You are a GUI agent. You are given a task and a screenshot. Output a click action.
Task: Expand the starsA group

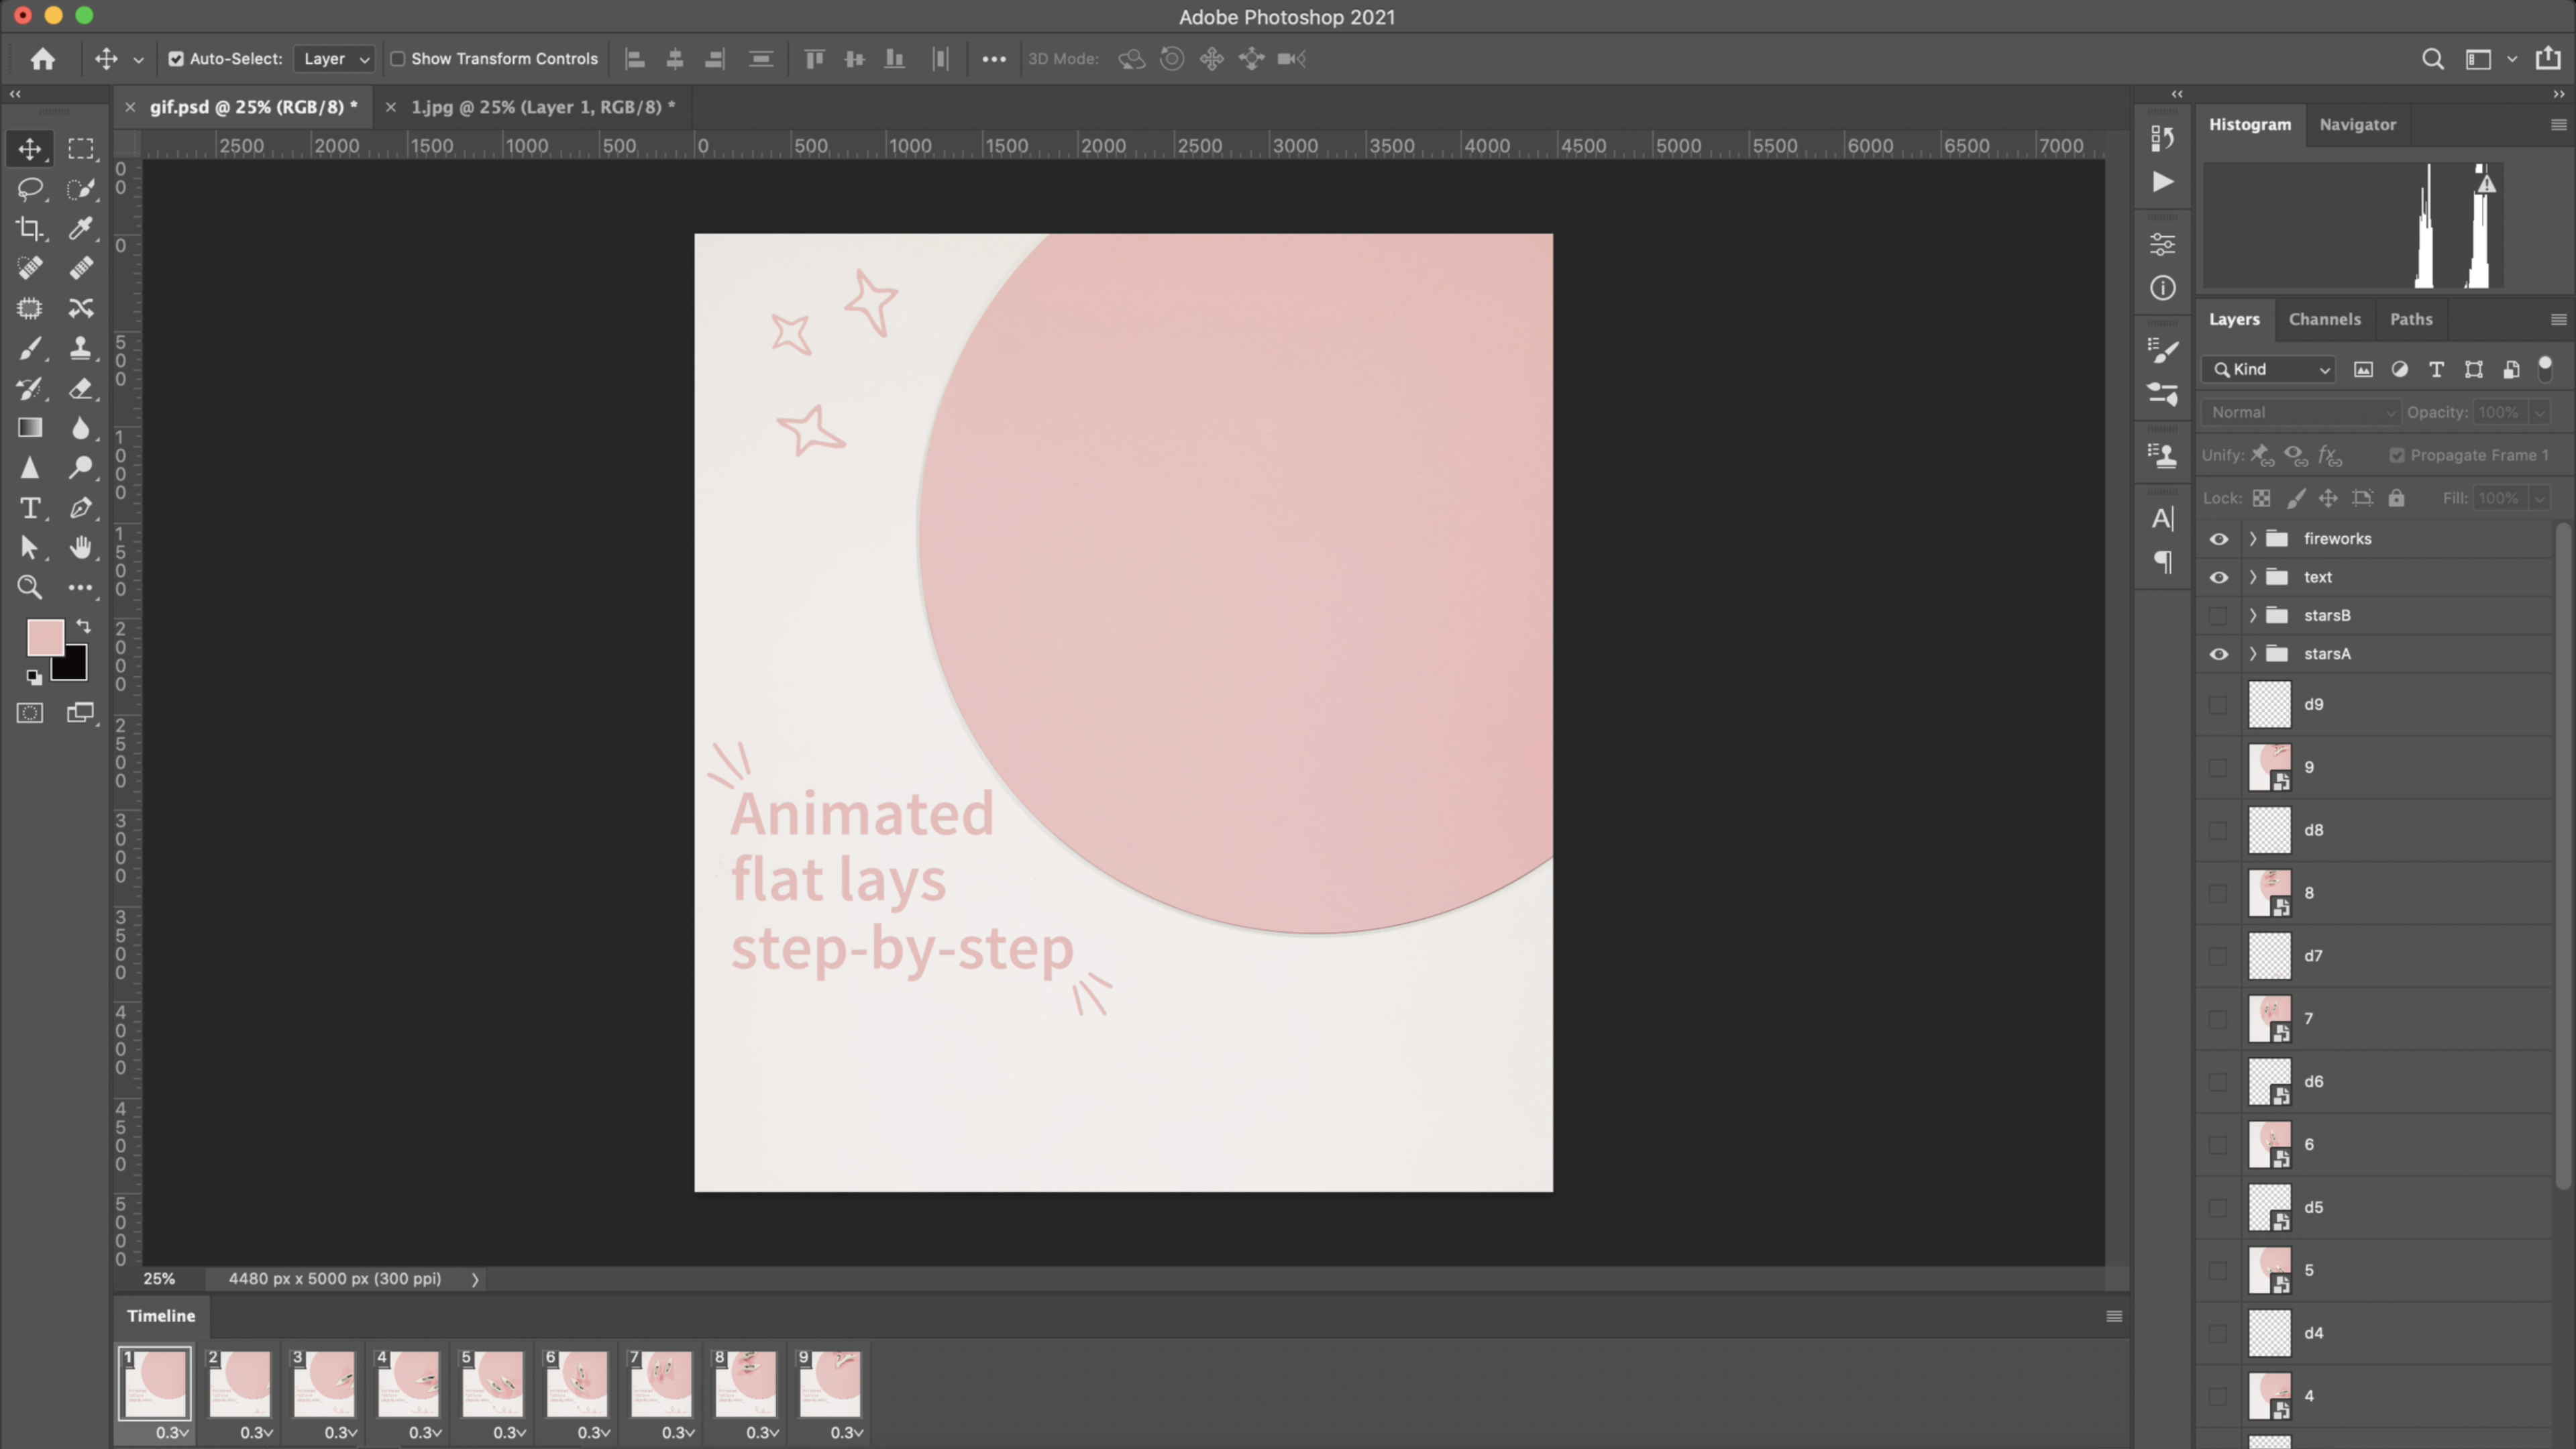[2253, 654]
